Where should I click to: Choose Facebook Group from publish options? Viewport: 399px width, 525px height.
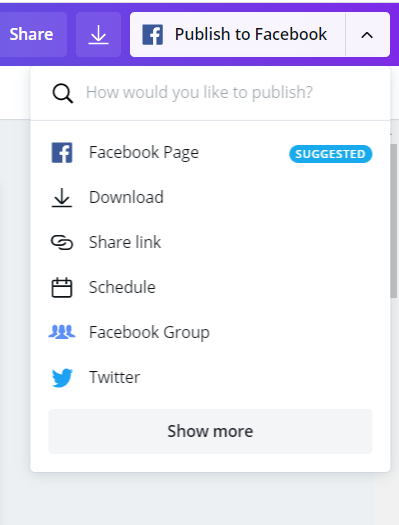(x=210, y=332)
